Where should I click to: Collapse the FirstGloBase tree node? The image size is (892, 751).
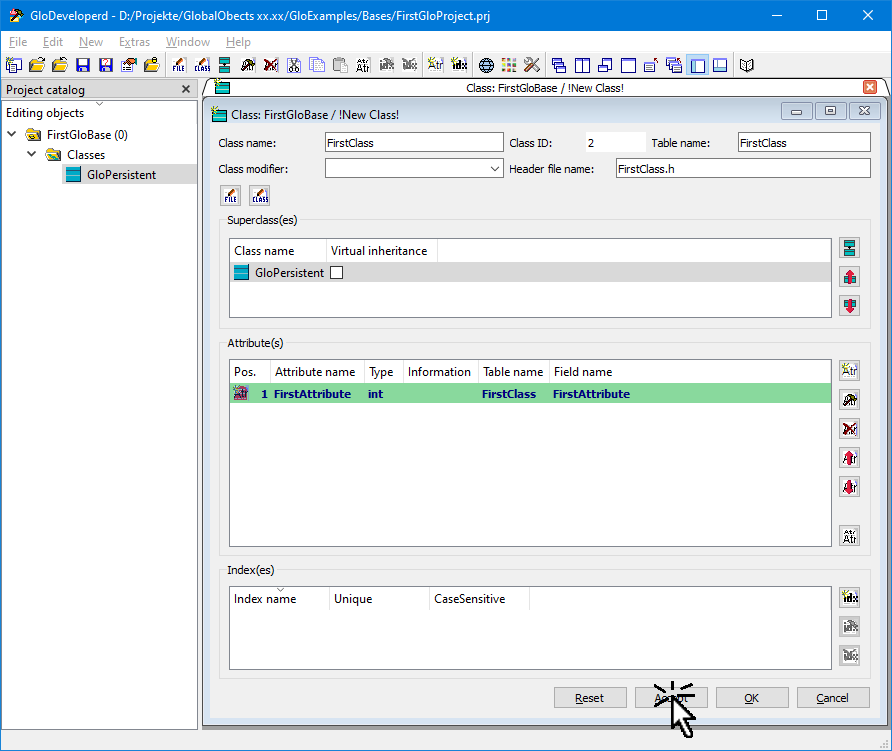(12, 135)
